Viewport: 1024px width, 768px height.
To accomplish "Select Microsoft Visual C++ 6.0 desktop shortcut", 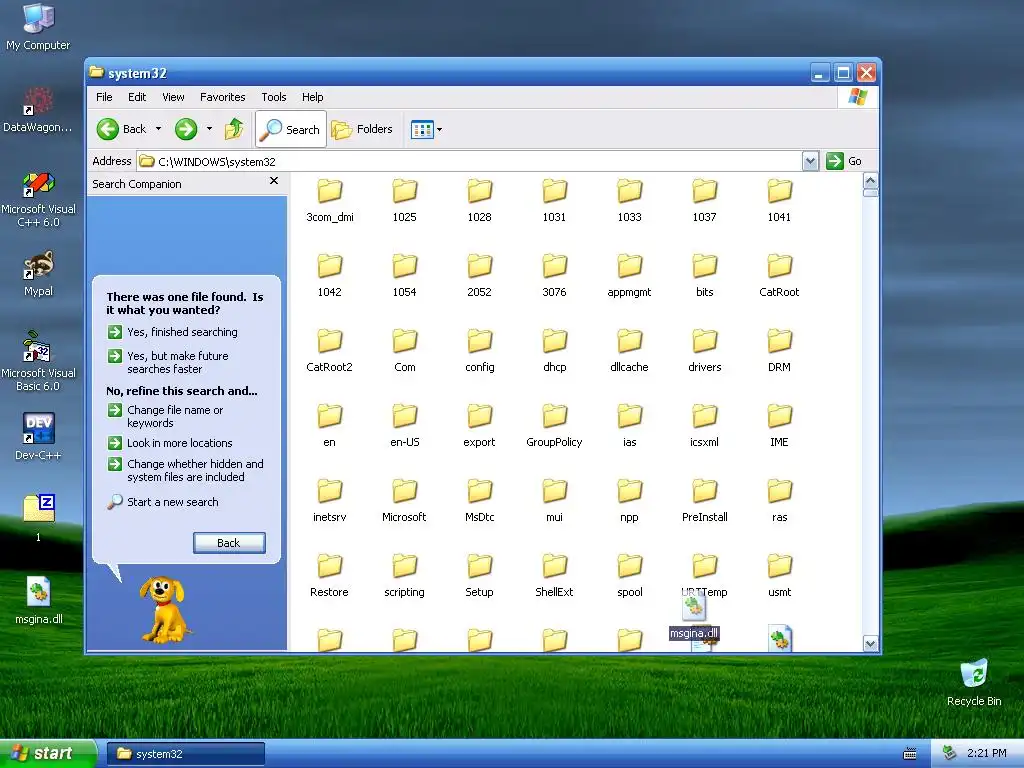I will click(x=39, y=199).
